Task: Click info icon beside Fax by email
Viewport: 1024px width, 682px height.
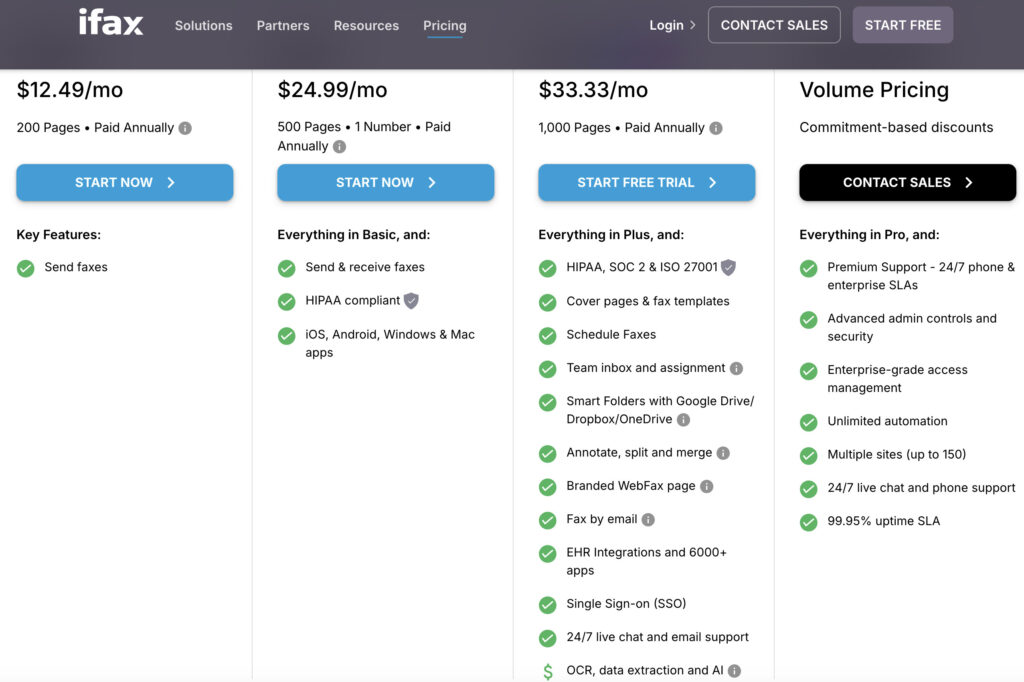Action: point(648,520)
